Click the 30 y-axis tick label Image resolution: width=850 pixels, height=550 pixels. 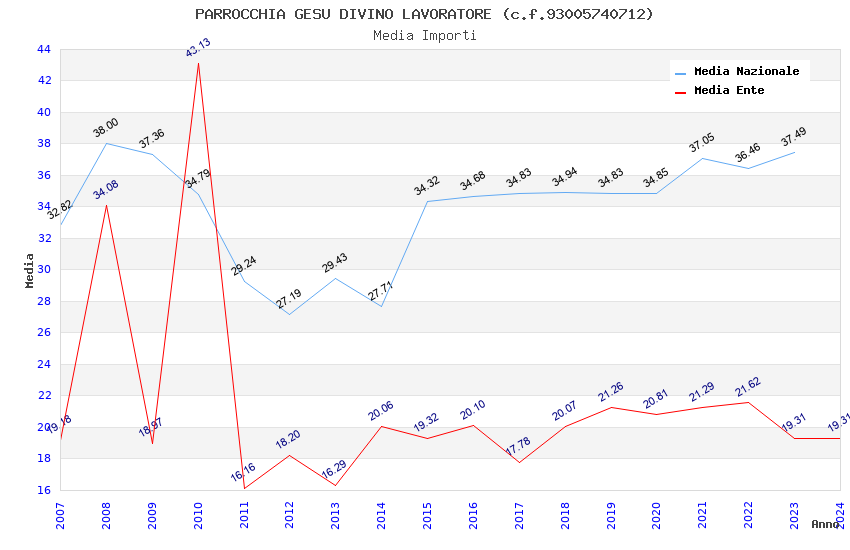(x=44, y=269)
